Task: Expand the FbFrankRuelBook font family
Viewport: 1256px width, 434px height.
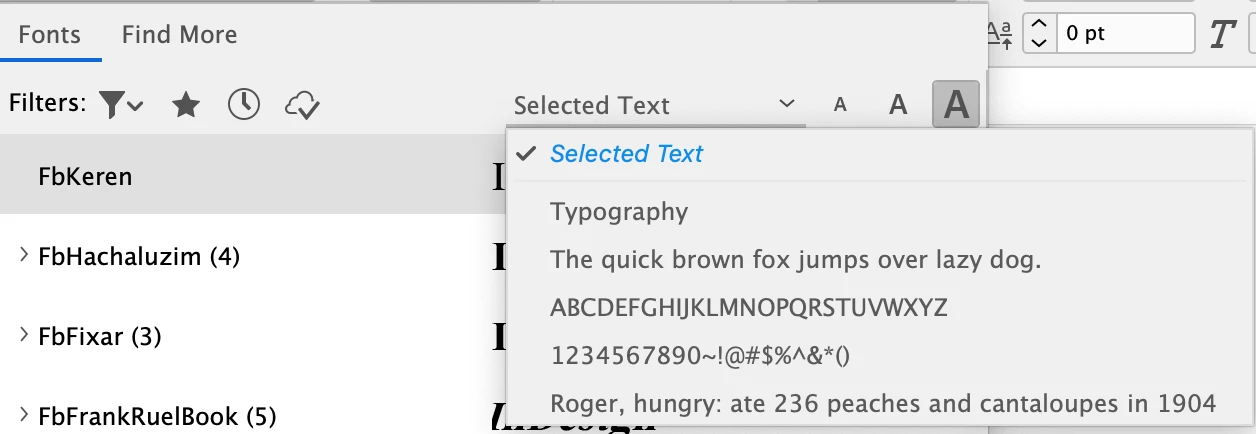Action: click(x=24, y=415)
